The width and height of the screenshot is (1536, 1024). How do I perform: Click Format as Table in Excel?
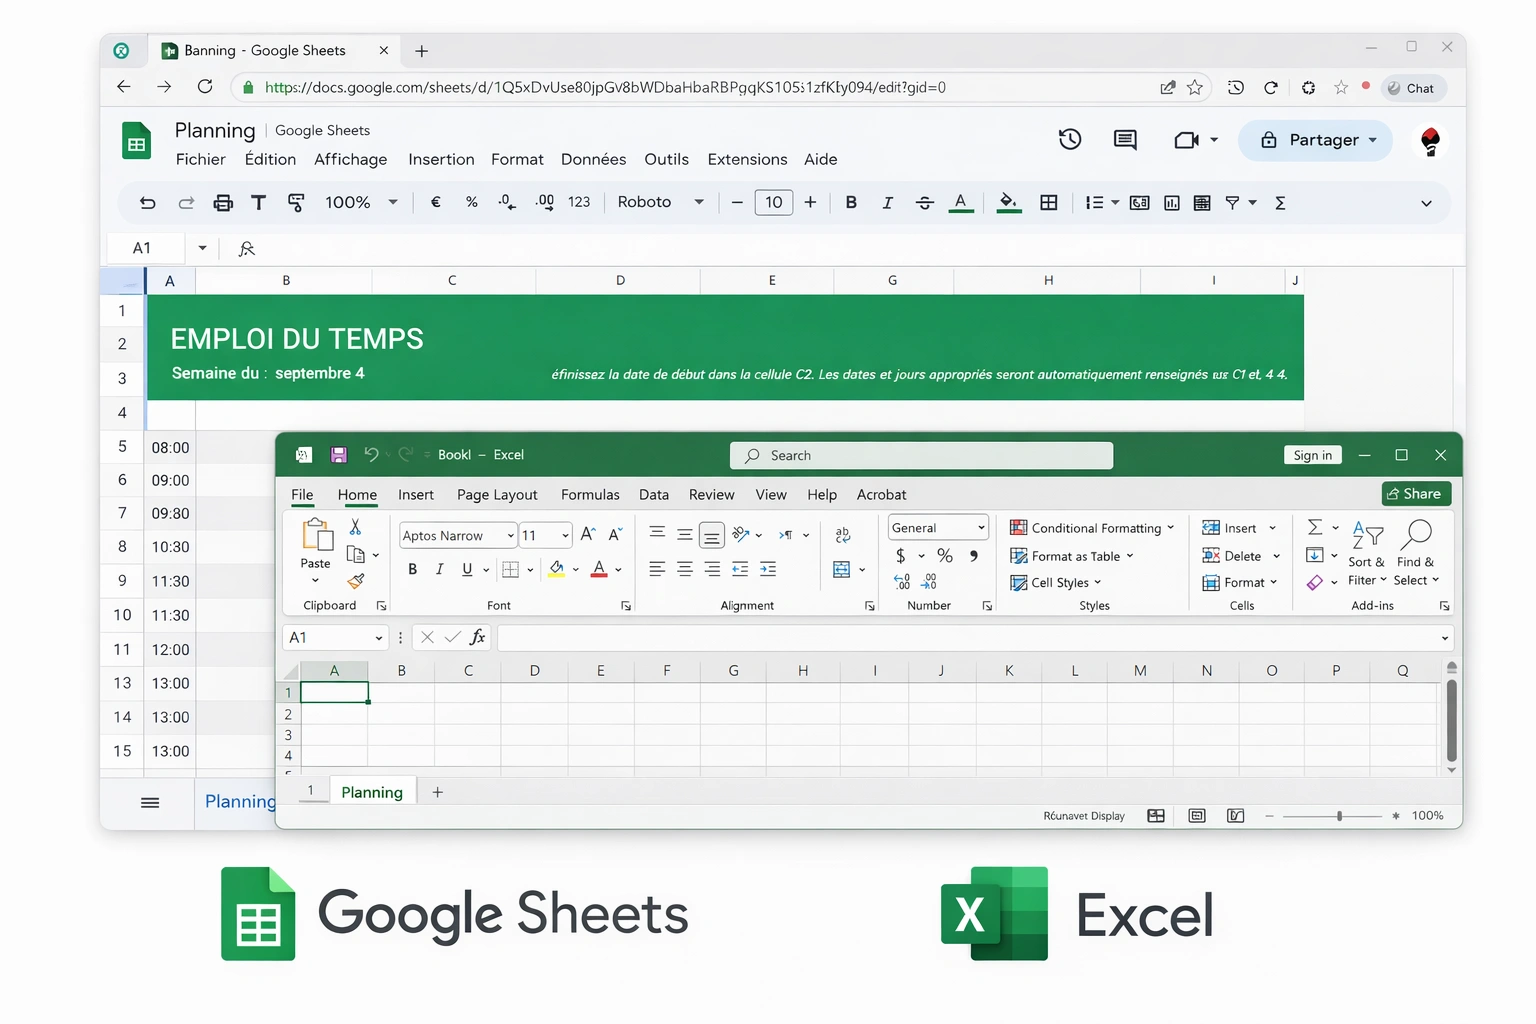pos(1071,556)
